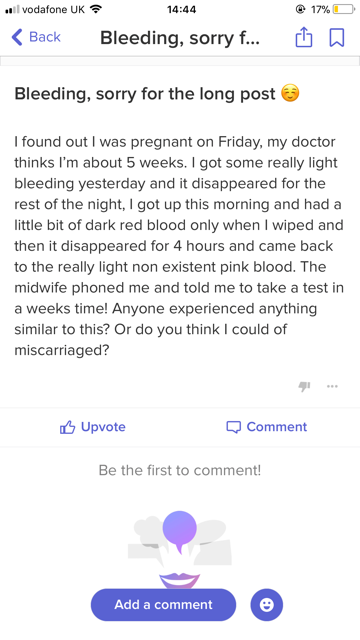
Task: Tap the truncated header title 'Bleeding, sorry f...'
Action: pos(180,38)
